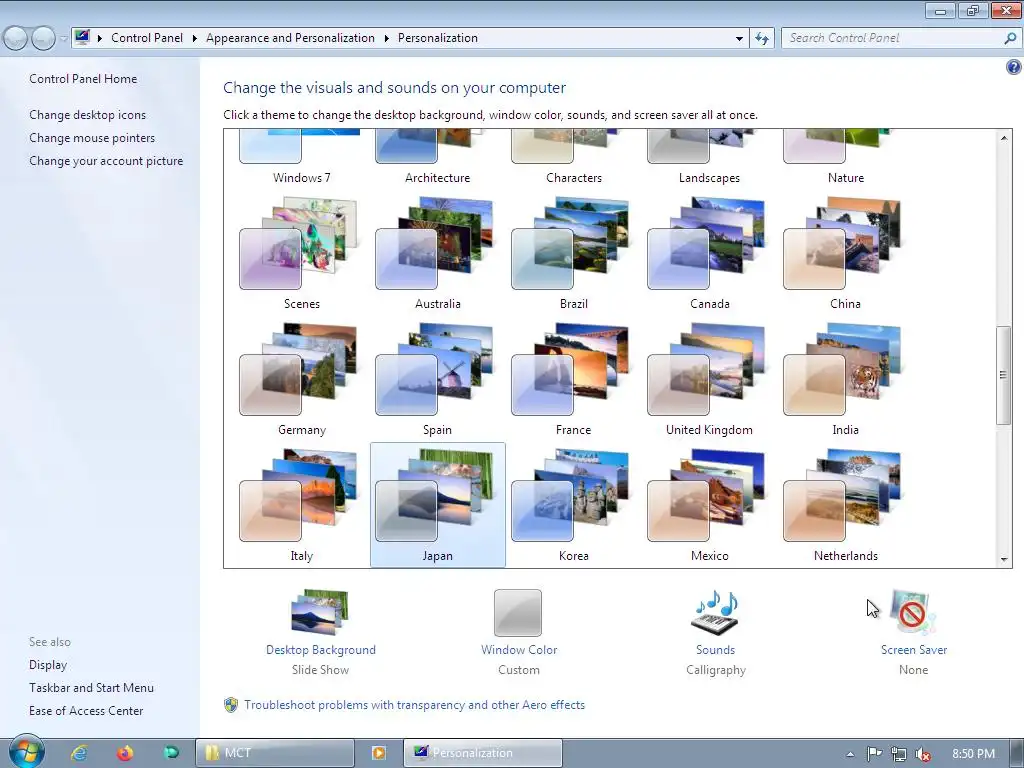Apply the Characters theme
The image size is (1024, 768).
coord(573,159)
